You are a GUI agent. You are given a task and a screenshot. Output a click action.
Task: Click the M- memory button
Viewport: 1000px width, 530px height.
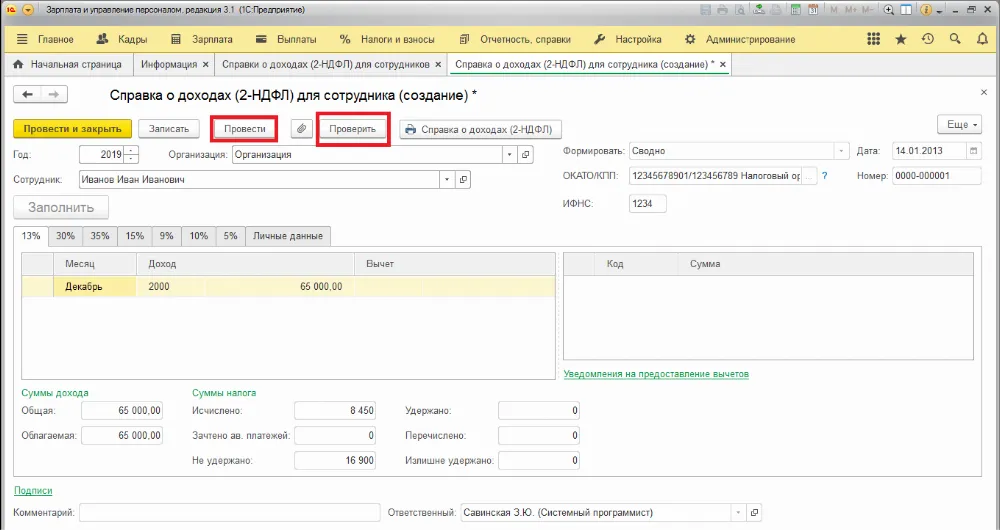(x=867, y=10)
